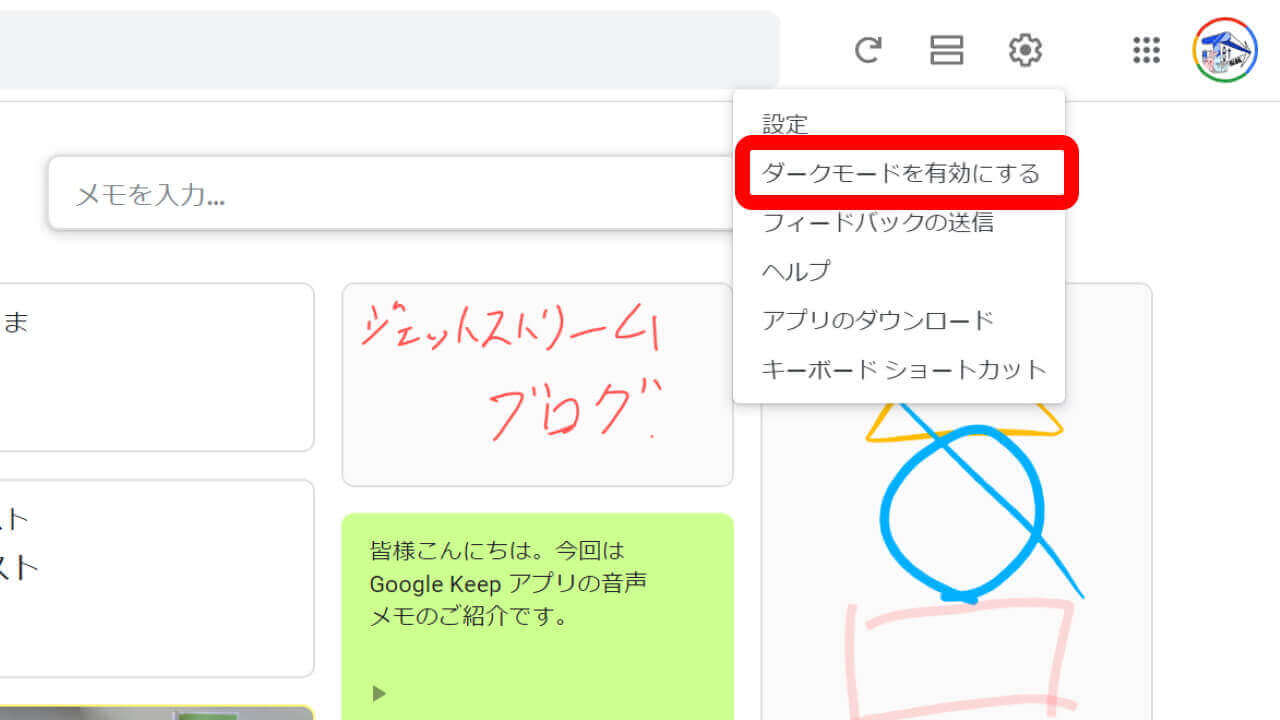Play the audio in the green note

(379, 693)
